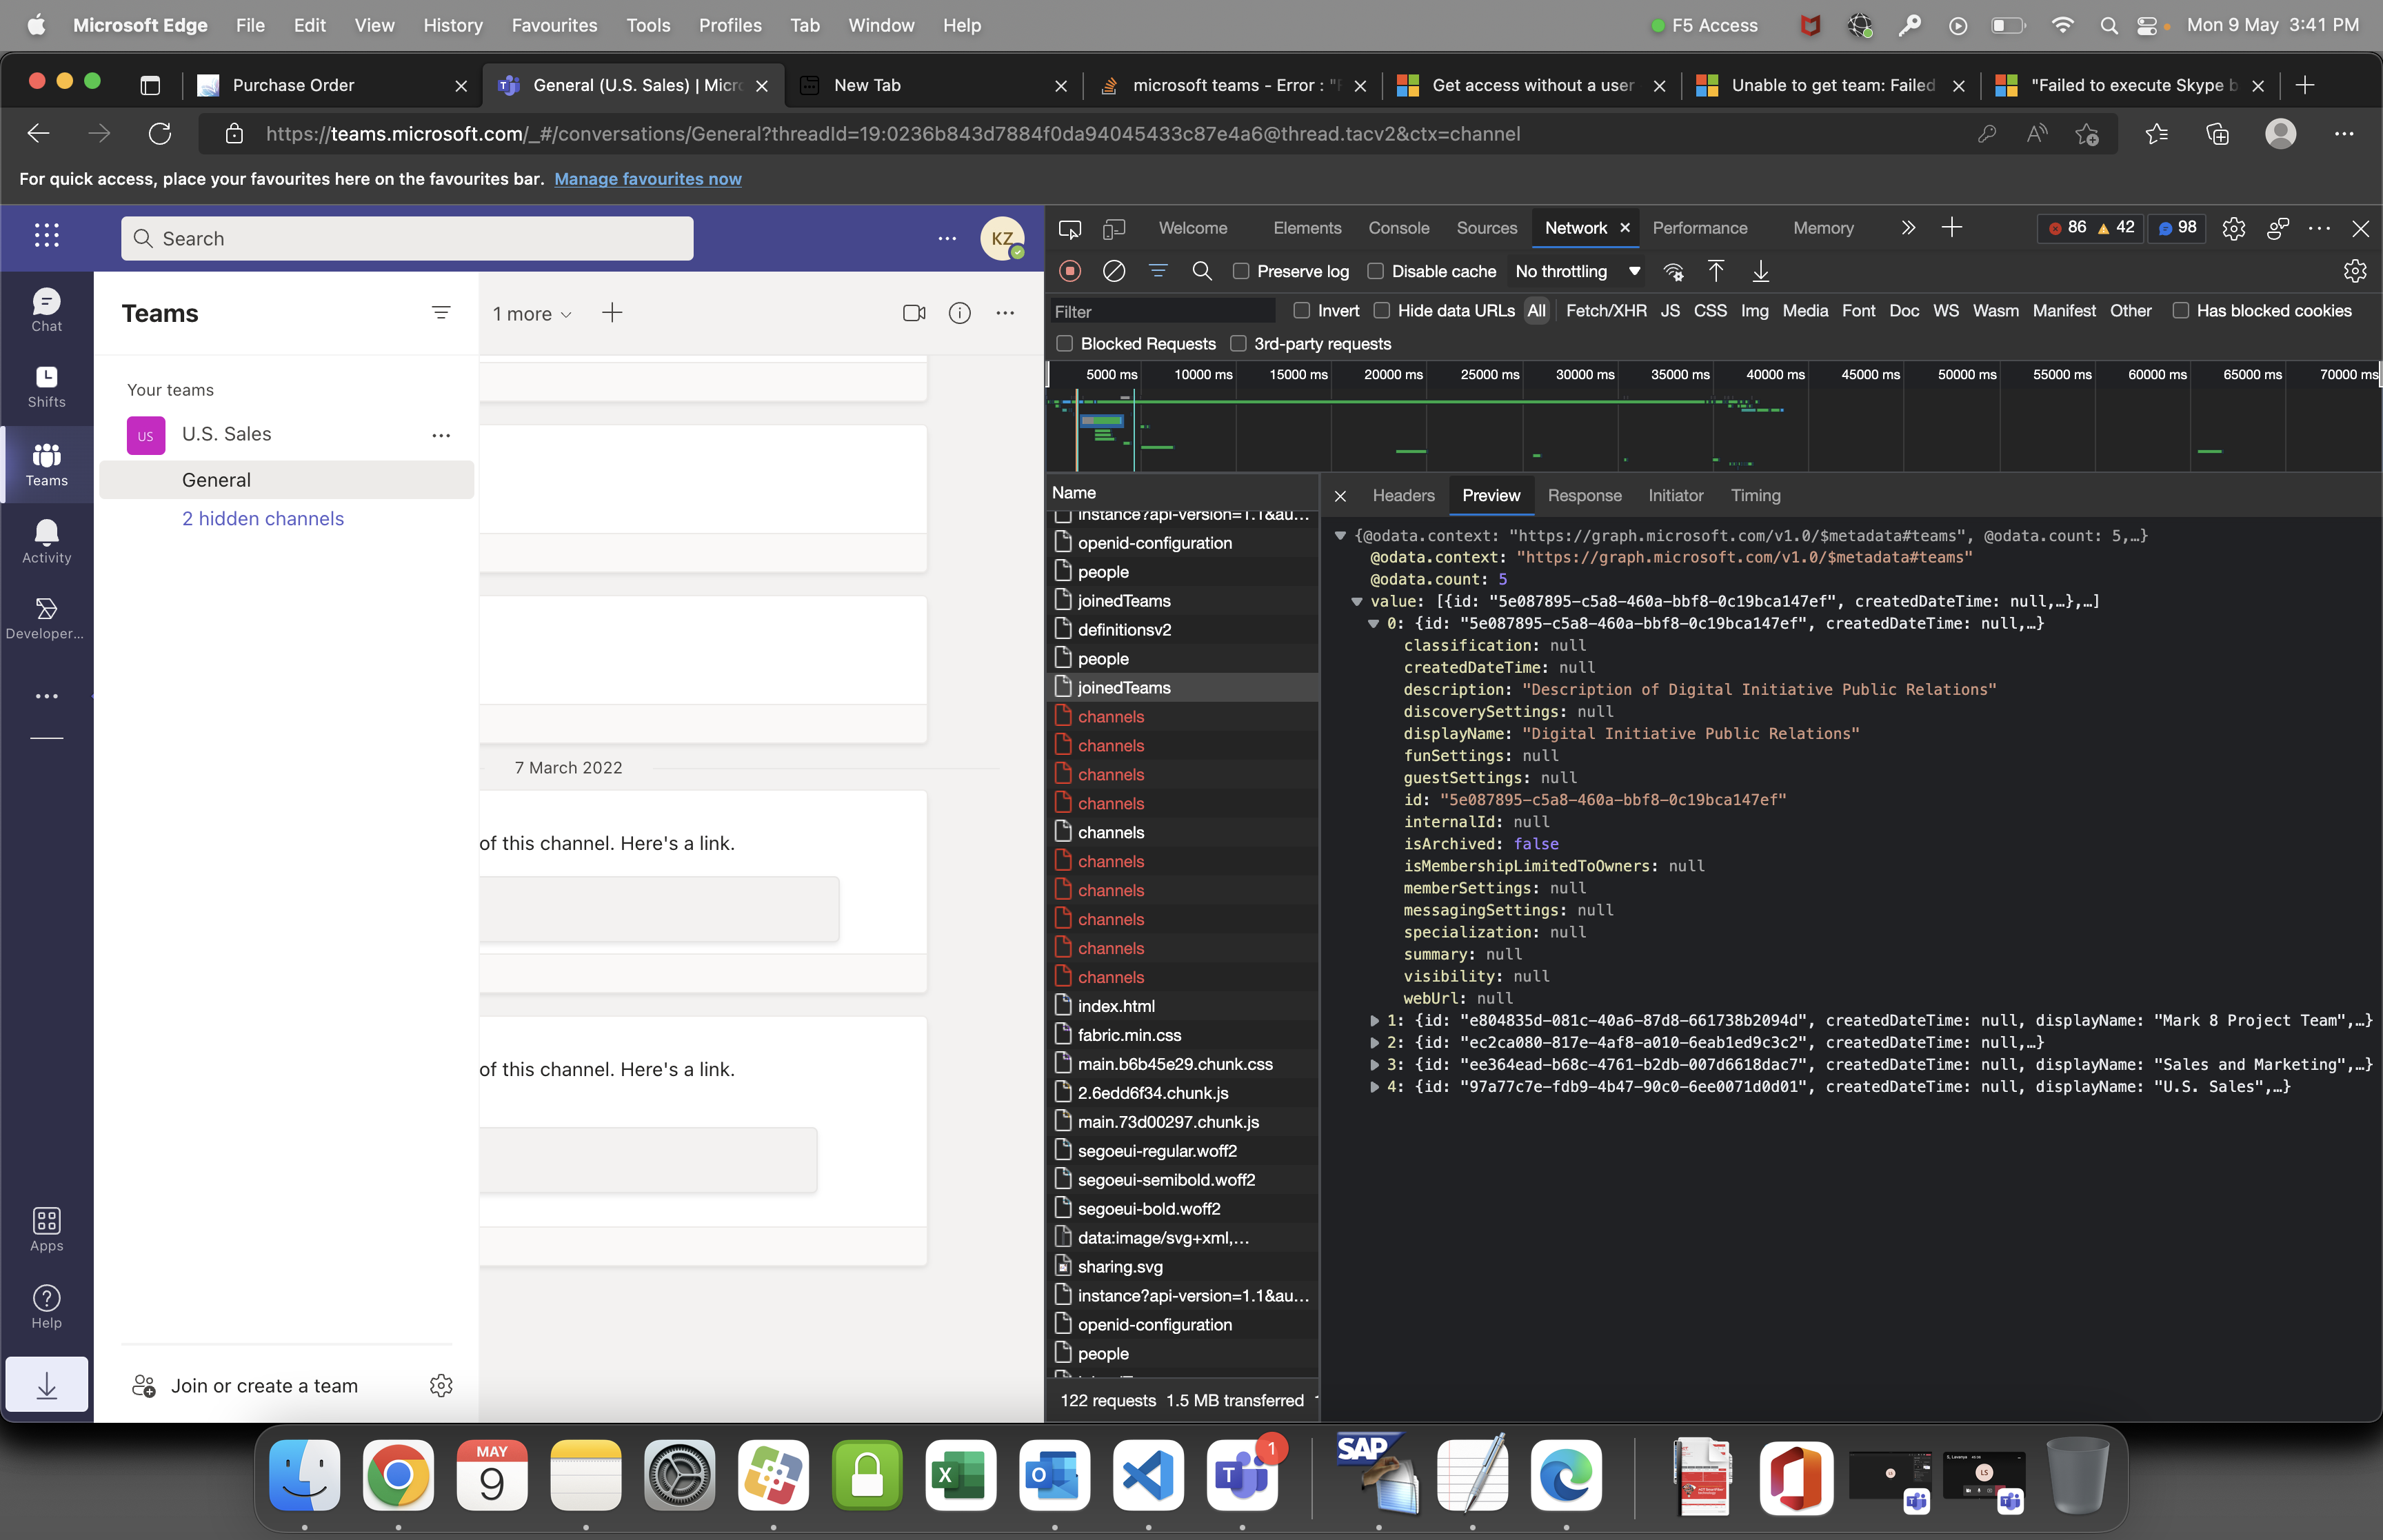This screenshot has width=2383, height=1540.
Task: Click Export HAR download arrow icon
Action: 1760,271
